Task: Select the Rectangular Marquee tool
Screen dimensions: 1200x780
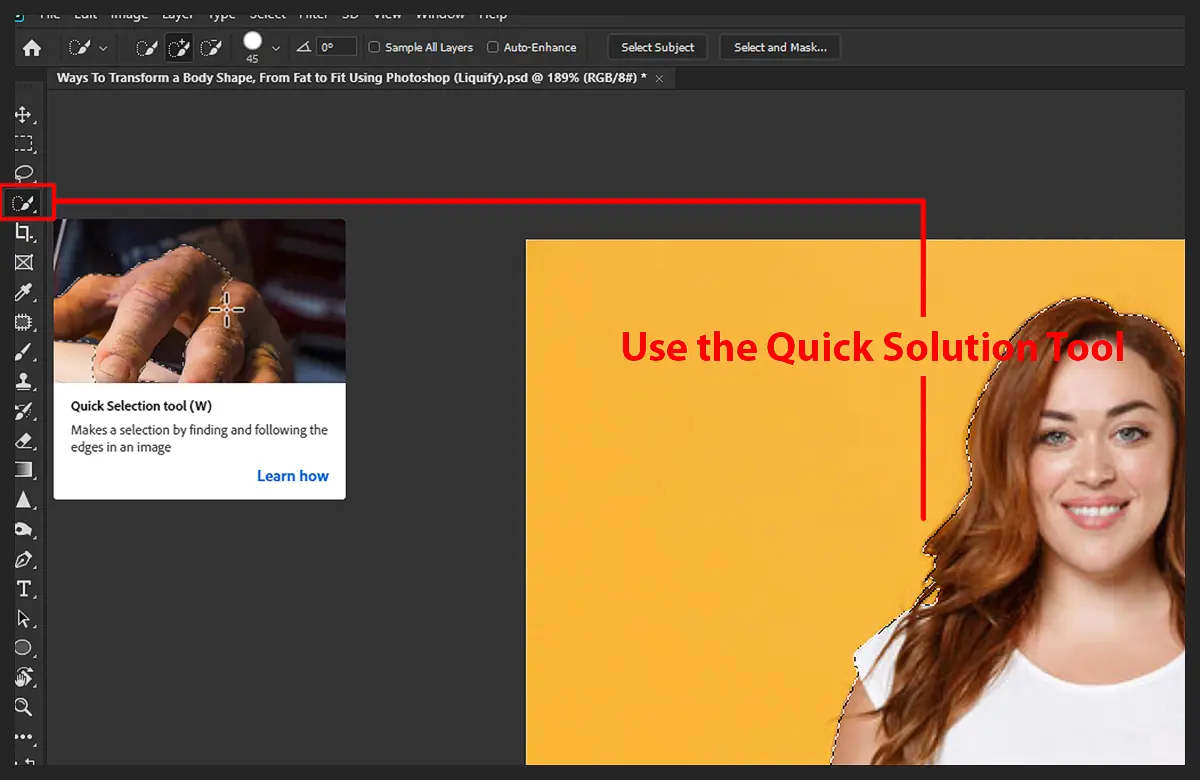Action: [x=26, y=143]
